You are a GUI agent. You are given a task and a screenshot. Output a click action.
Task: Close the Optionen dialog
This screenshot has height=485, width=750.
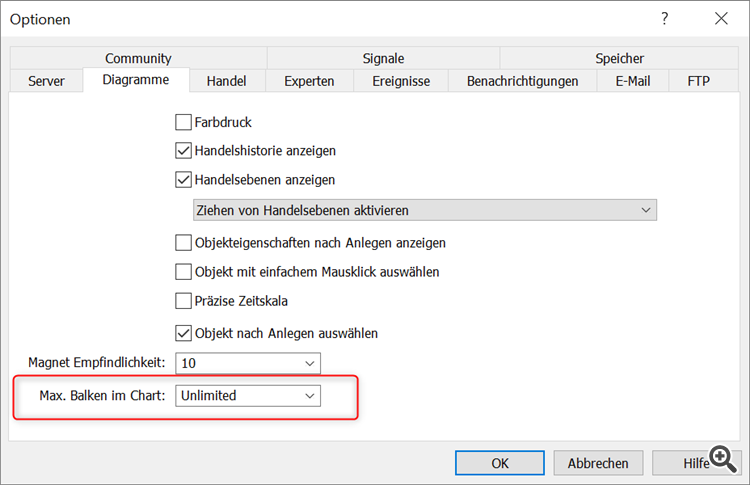point(721,19)
